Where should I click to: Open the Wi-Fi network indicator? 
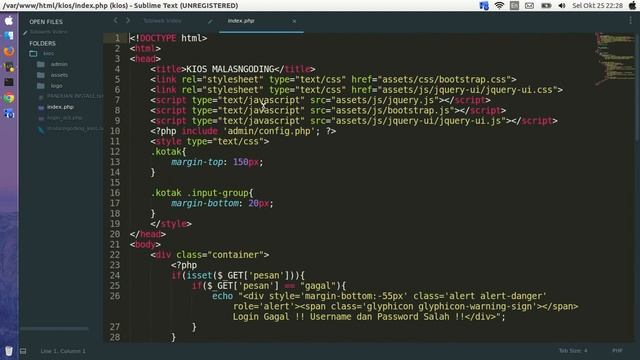[x=499, y=6]
